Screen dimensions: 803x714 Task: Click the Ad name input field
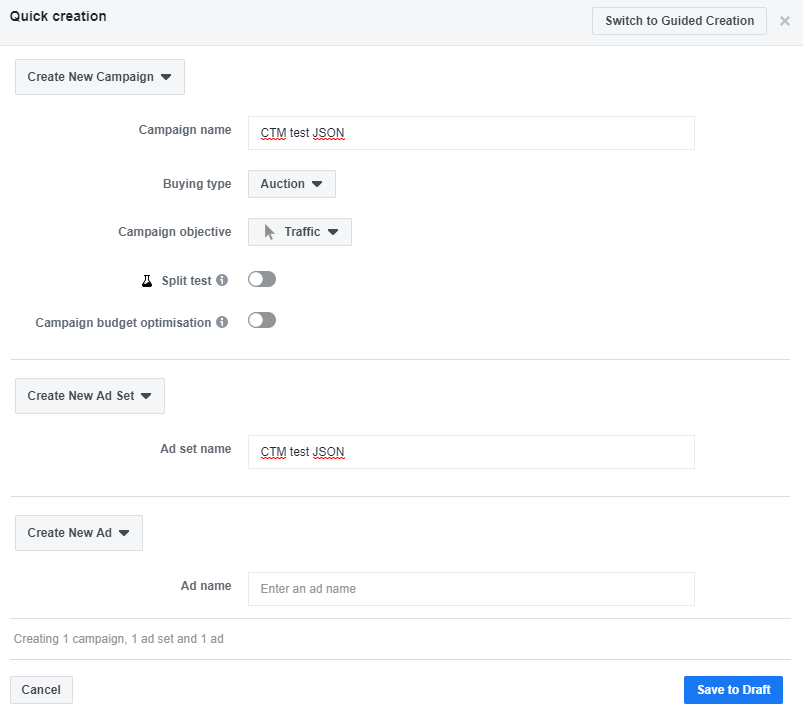(471, 589)
